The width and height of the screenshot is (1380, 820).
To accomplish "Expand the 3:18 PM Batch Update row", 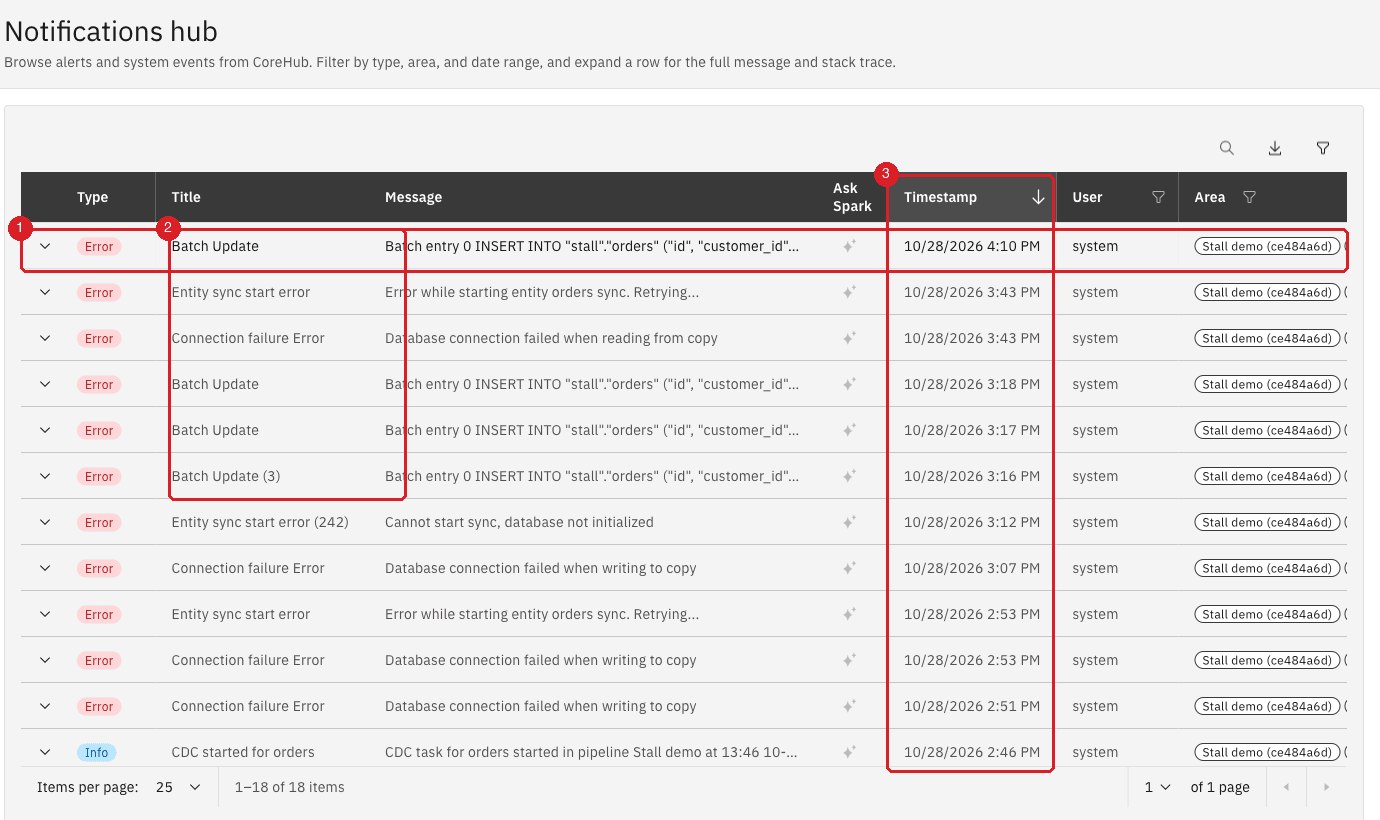I will (x=45, y=384).
